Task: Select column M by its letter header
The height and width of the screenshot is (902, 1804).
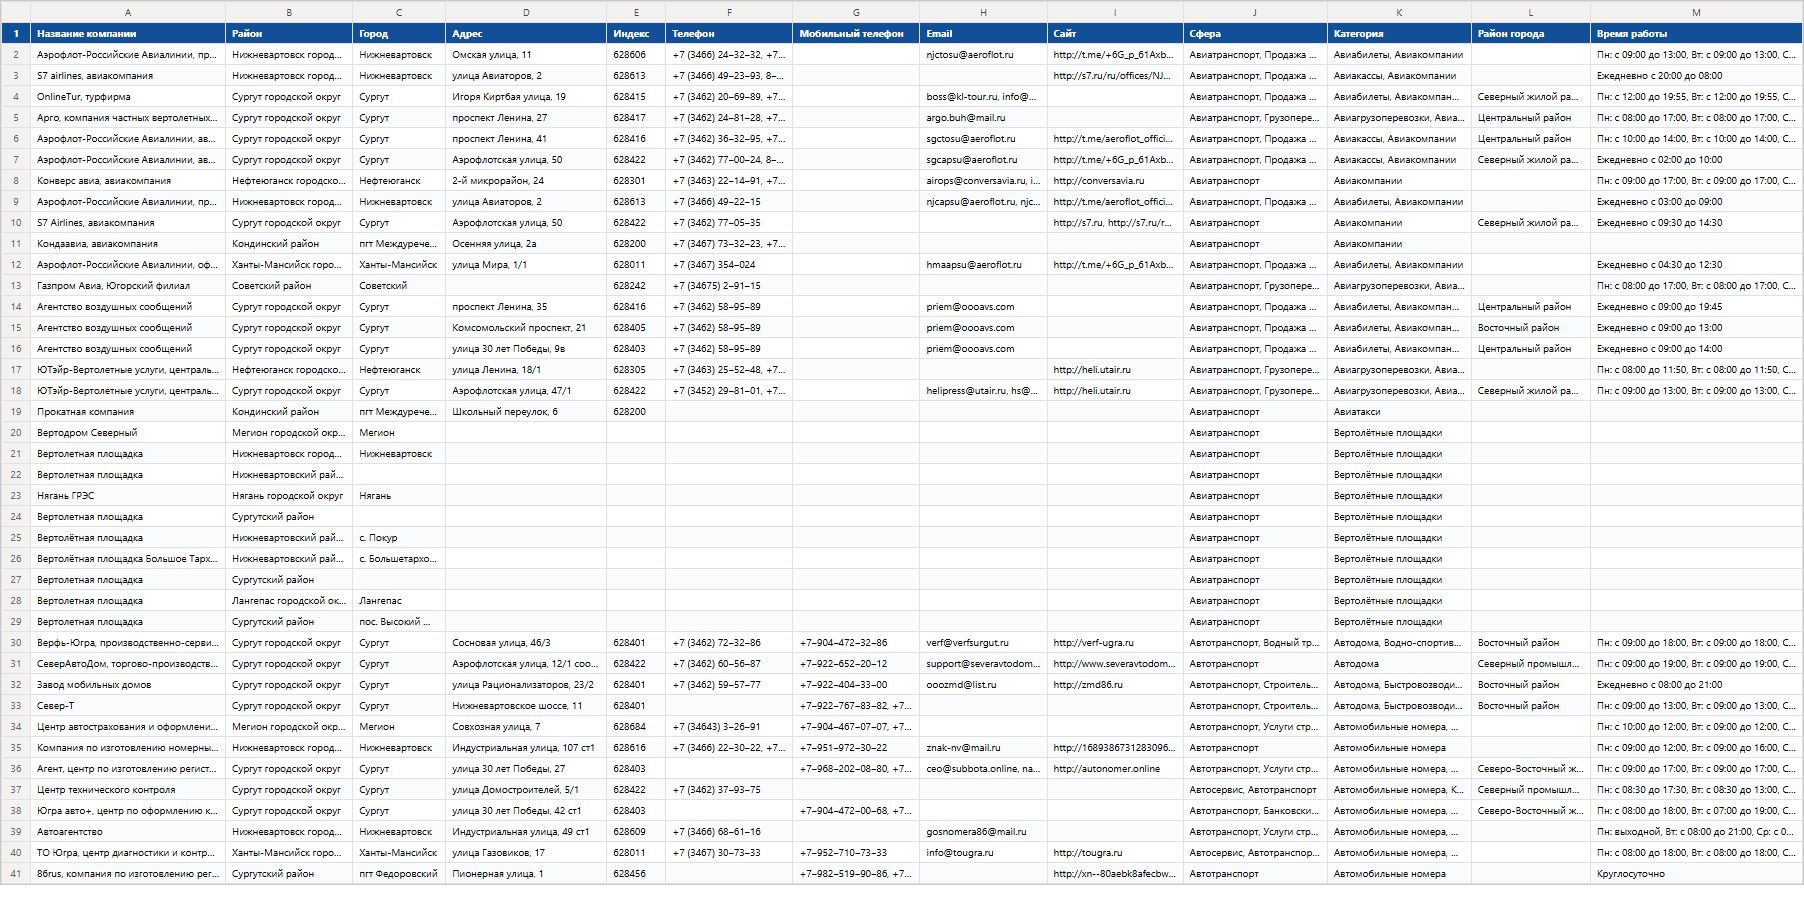Action: 1696,12
